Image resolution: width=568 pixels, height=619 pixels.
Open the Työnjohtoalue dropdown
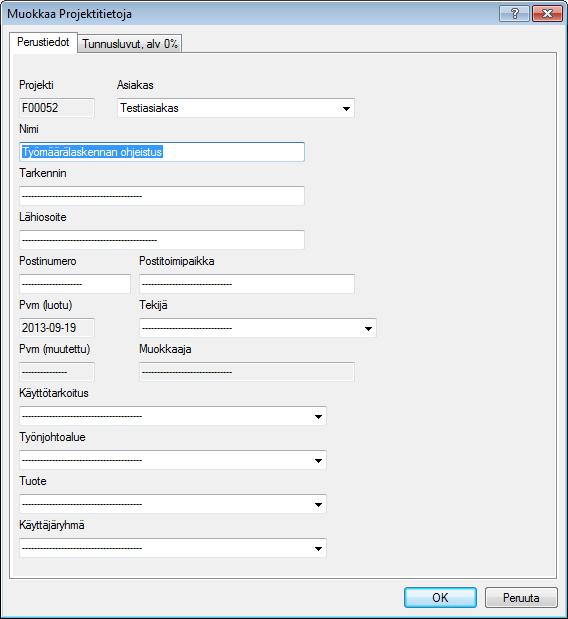click(x=318, y=460)
